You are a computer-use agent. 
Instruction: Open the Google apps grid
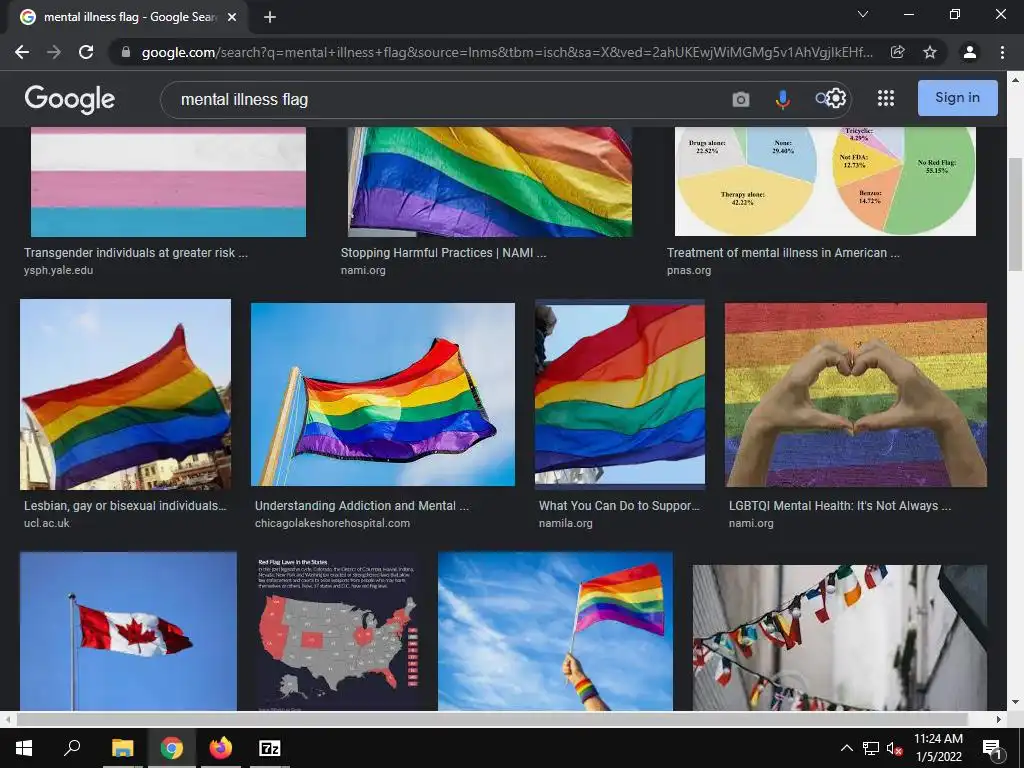click(x=886, y=98)
